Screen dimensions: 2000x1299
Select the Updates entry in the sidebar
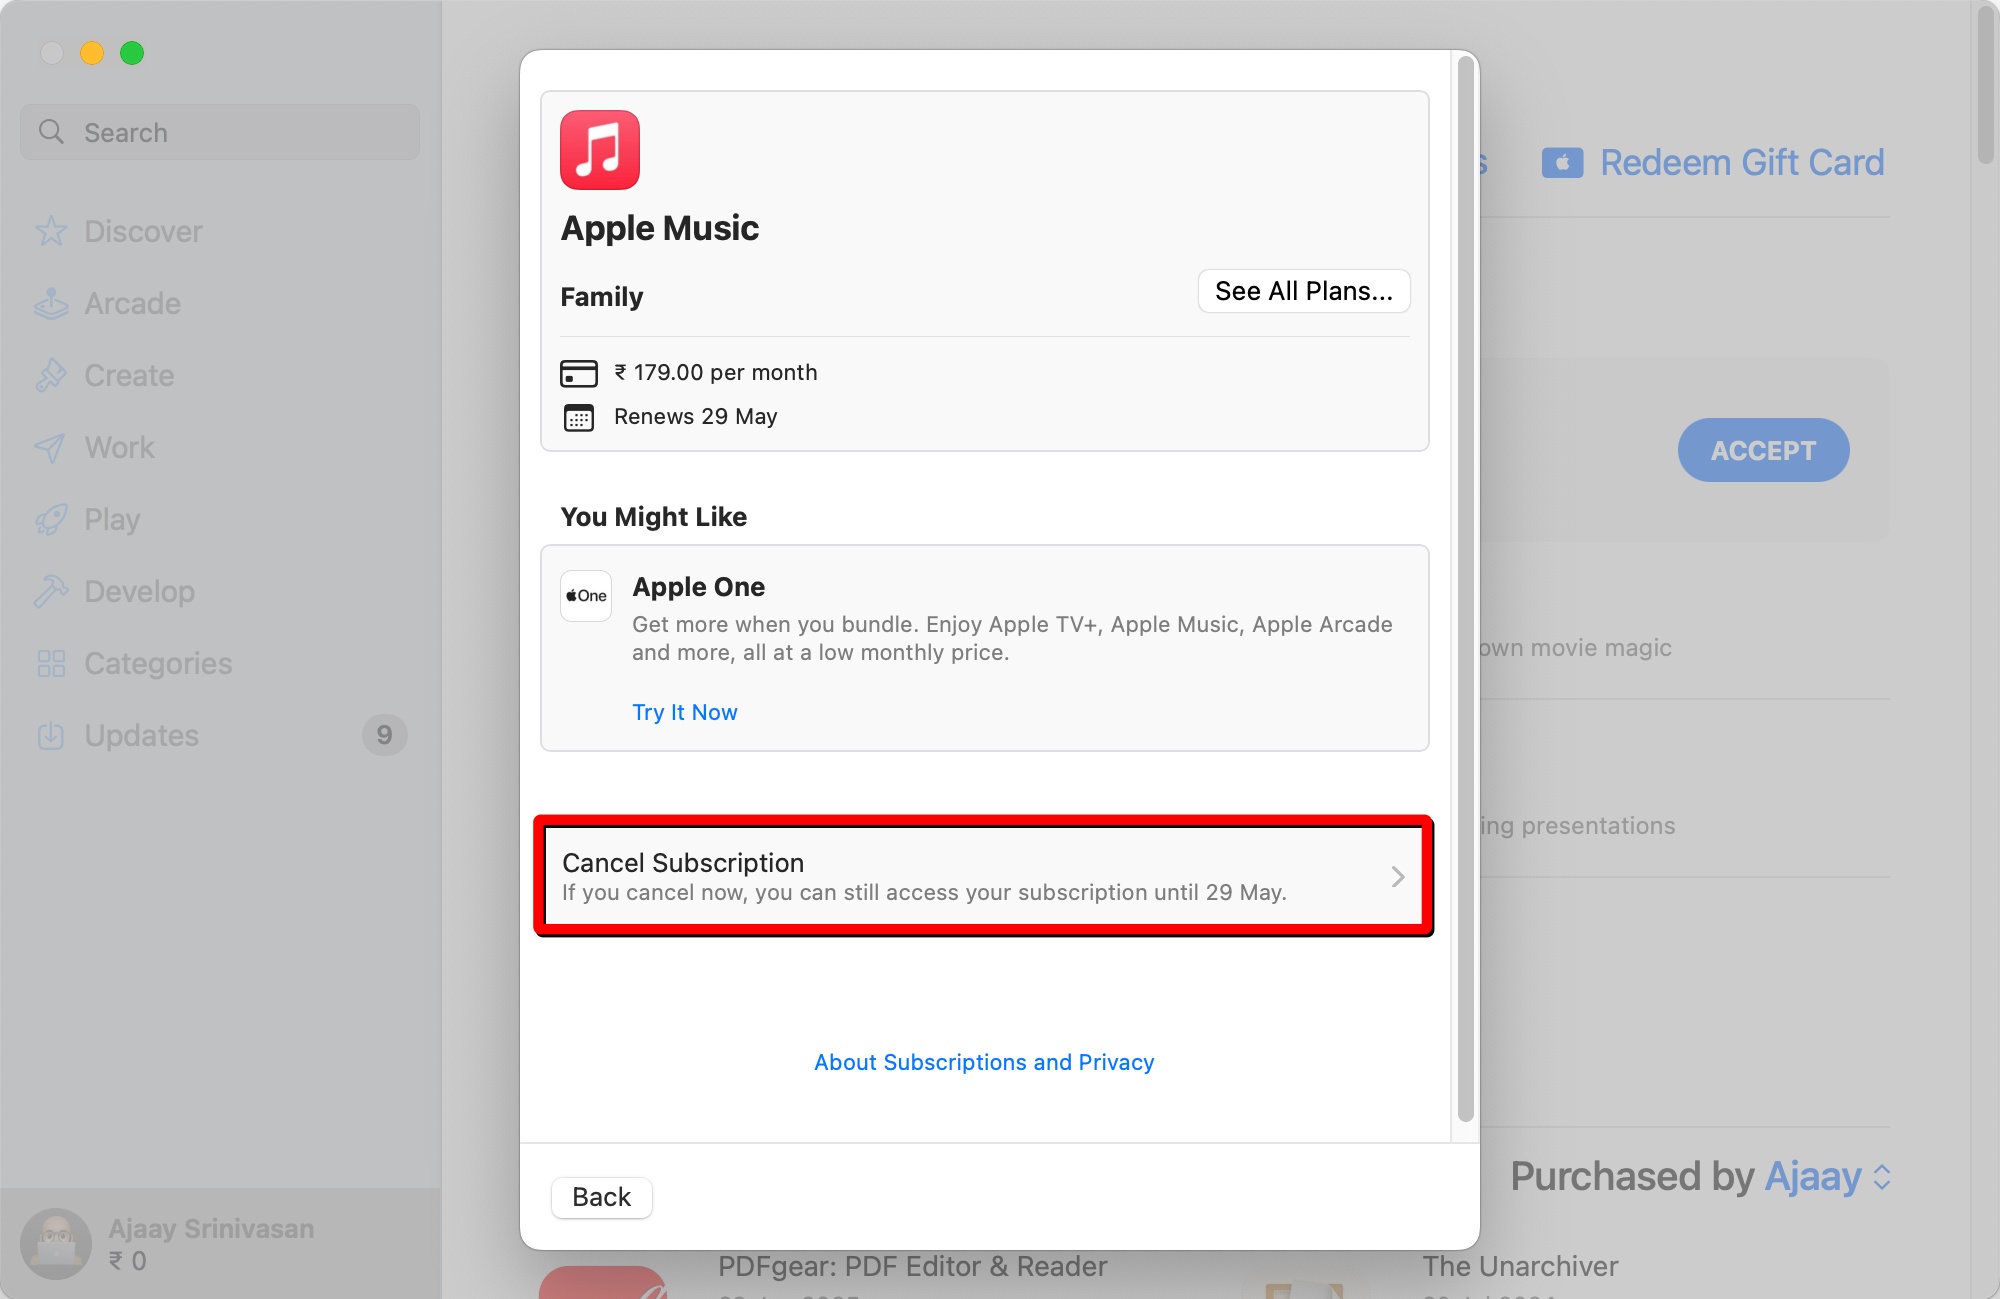[141, 735]
